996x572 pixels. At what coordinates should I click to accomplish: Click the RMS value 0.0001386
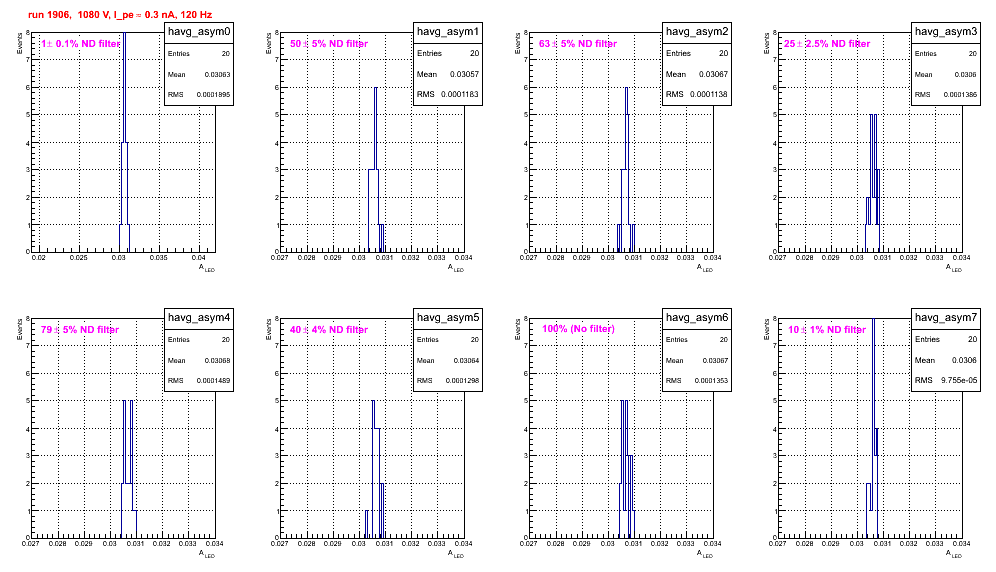[x=960, y=95]
